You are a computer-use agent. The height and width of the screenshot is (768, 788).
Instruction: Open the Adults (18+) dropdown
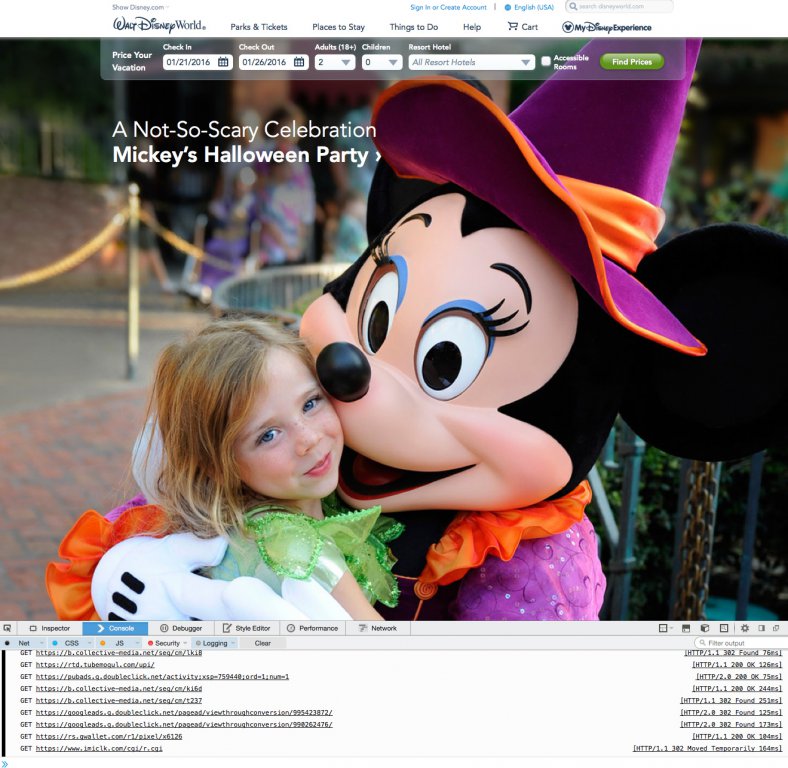coord(335,62)
